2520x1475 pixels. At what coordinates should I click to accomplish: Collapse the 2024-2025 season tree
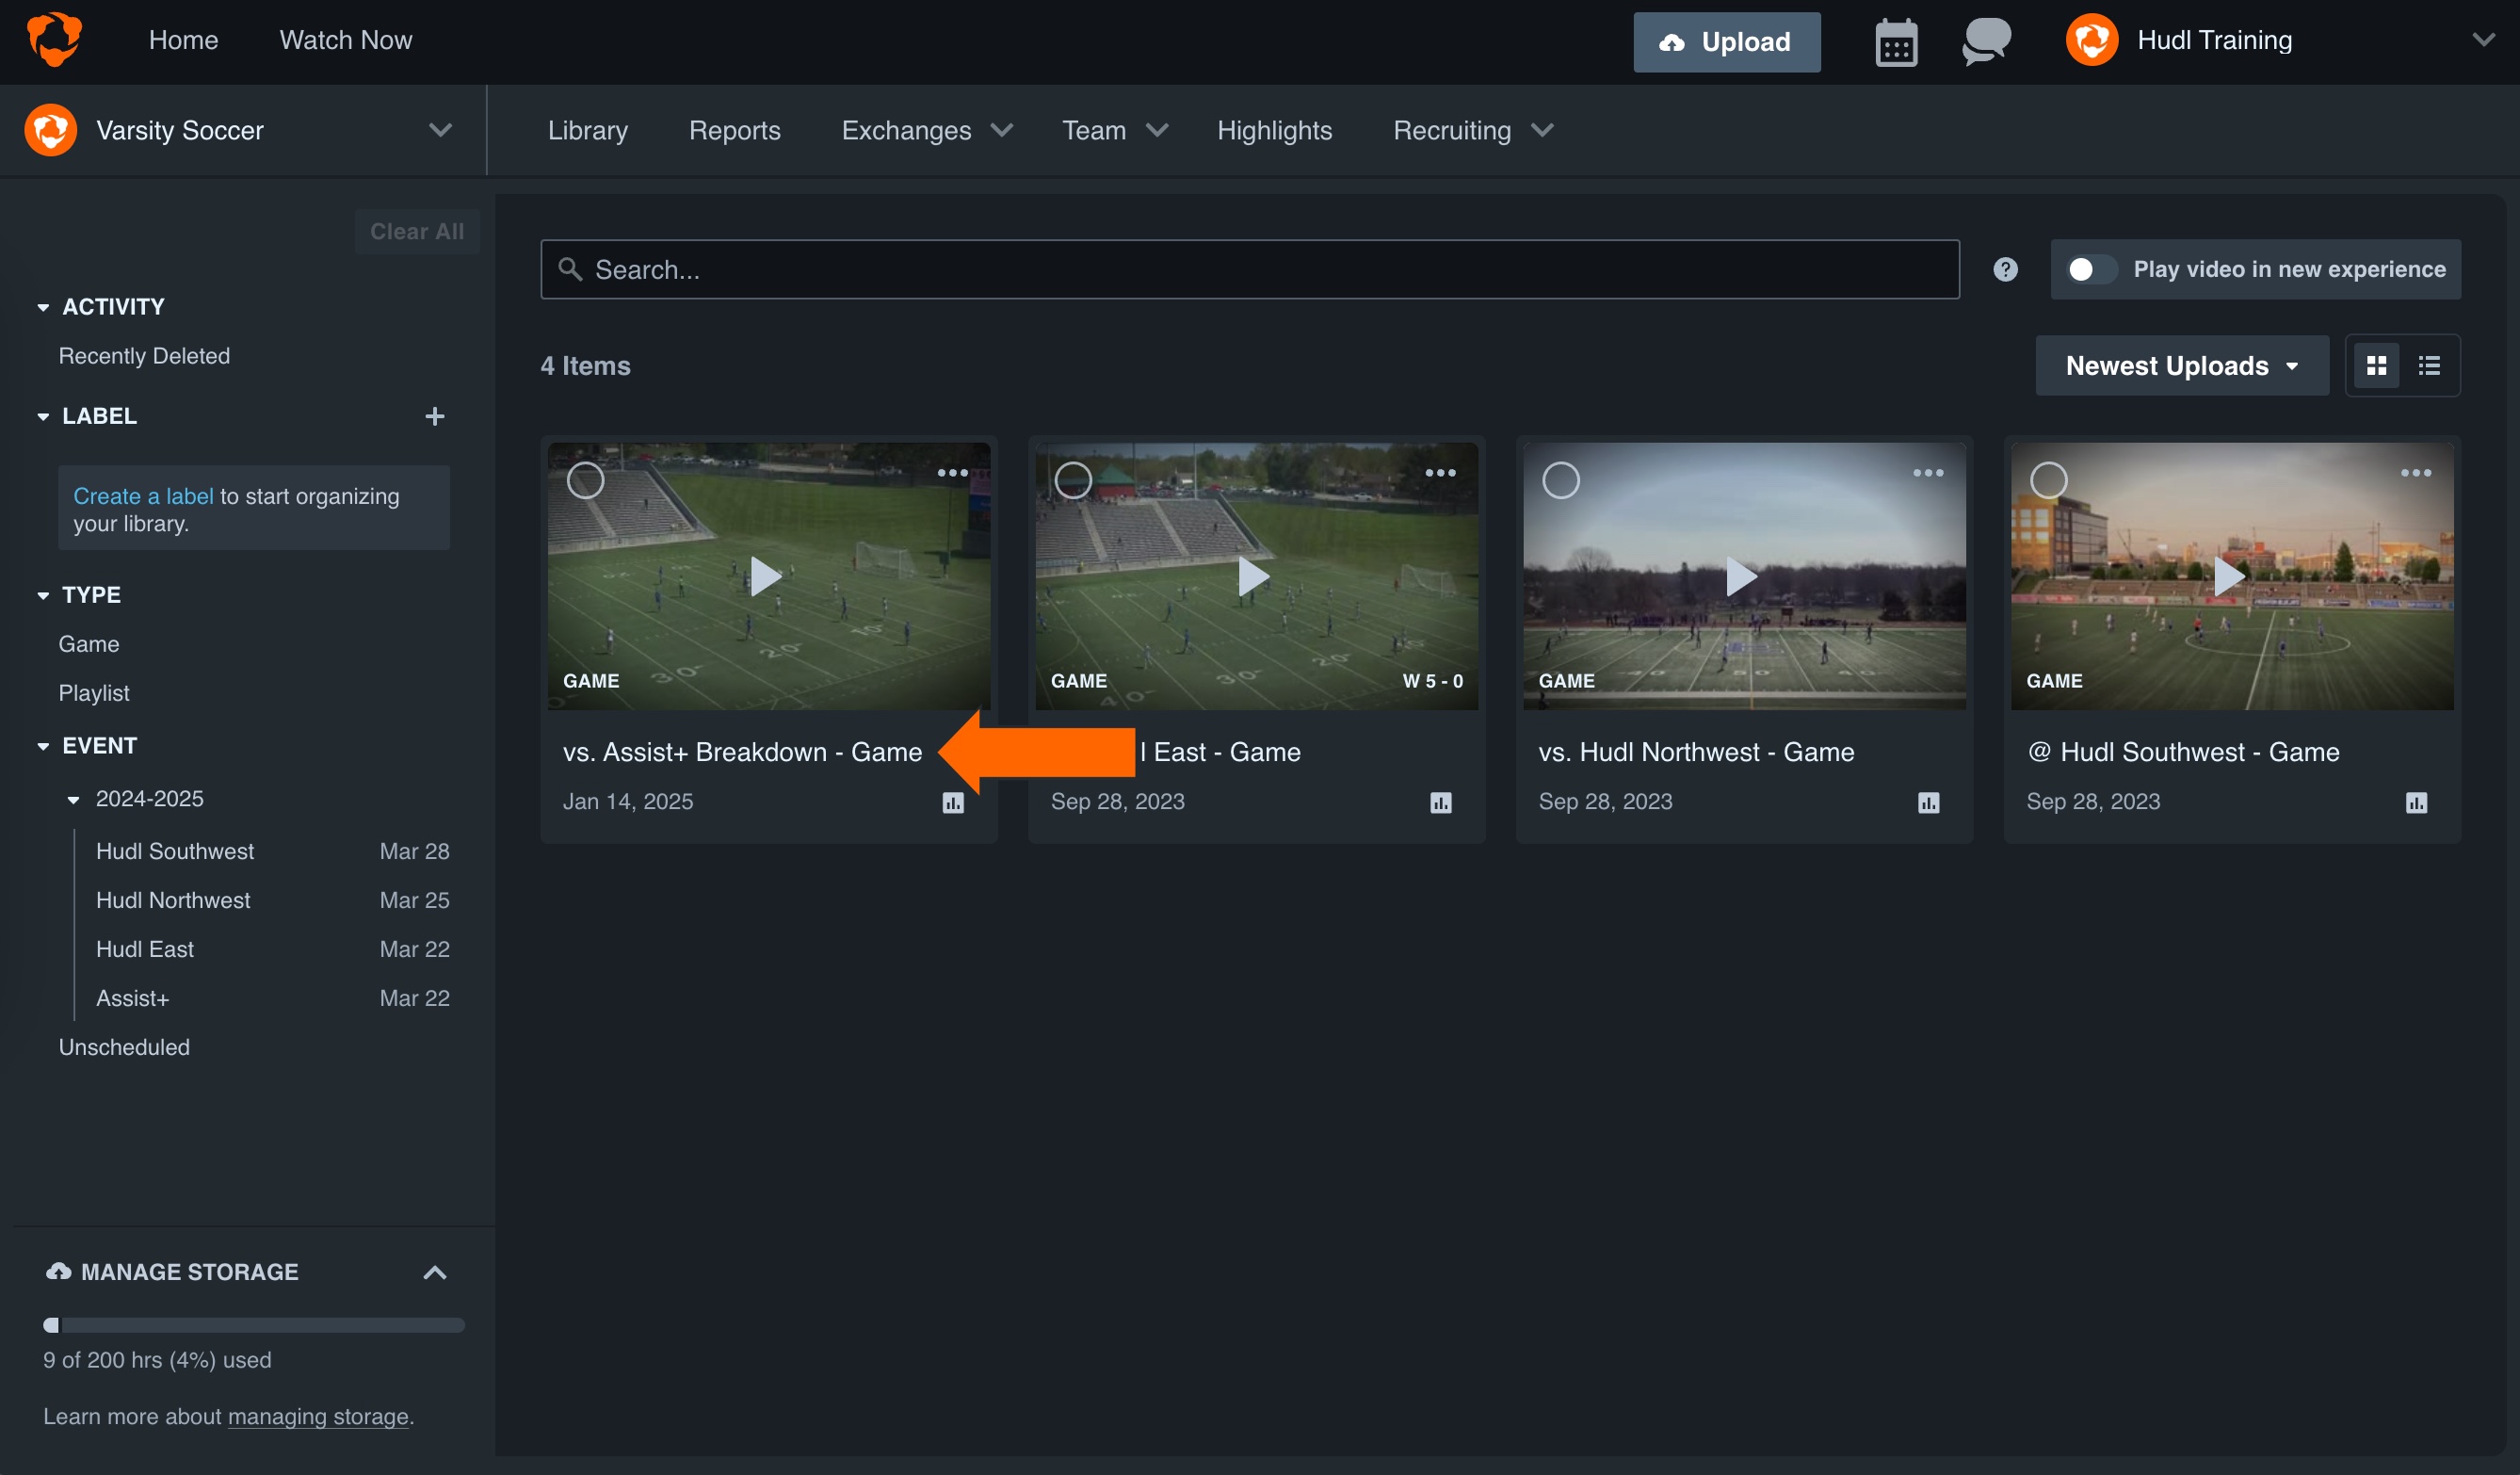(73, 799)
